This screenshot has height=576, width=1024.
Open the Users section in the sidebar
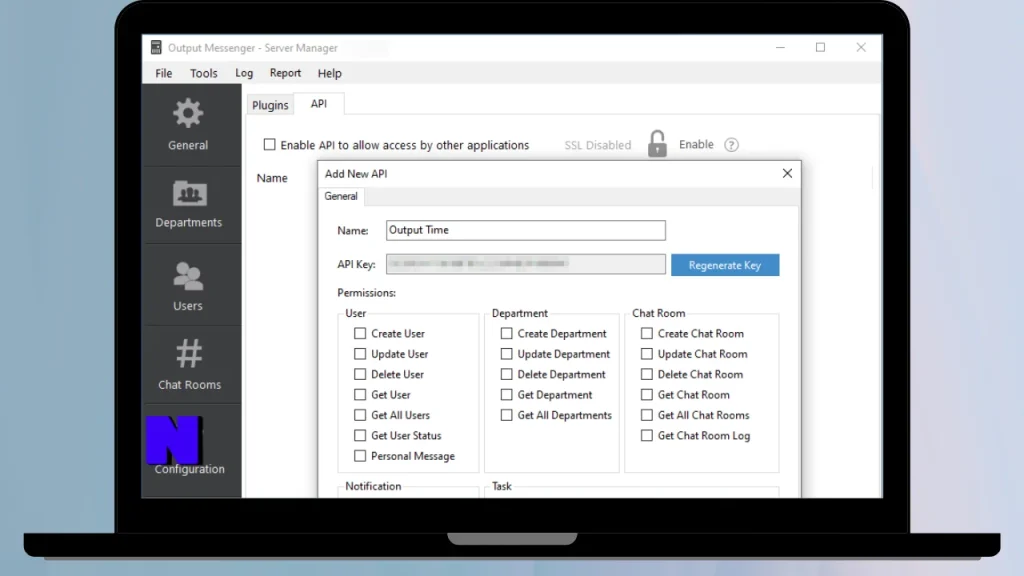(x=188, y=286)
